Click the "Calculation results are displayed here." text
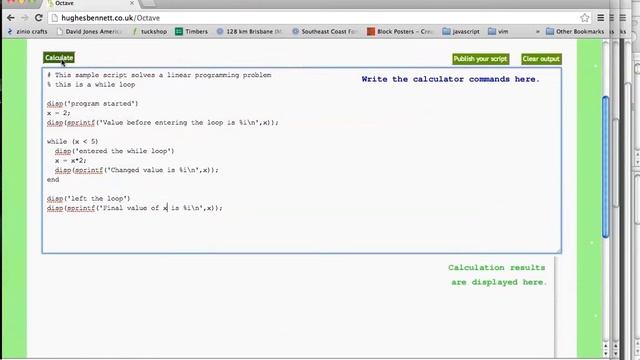This screenshot has width=640, height=360. pos(498,275)
